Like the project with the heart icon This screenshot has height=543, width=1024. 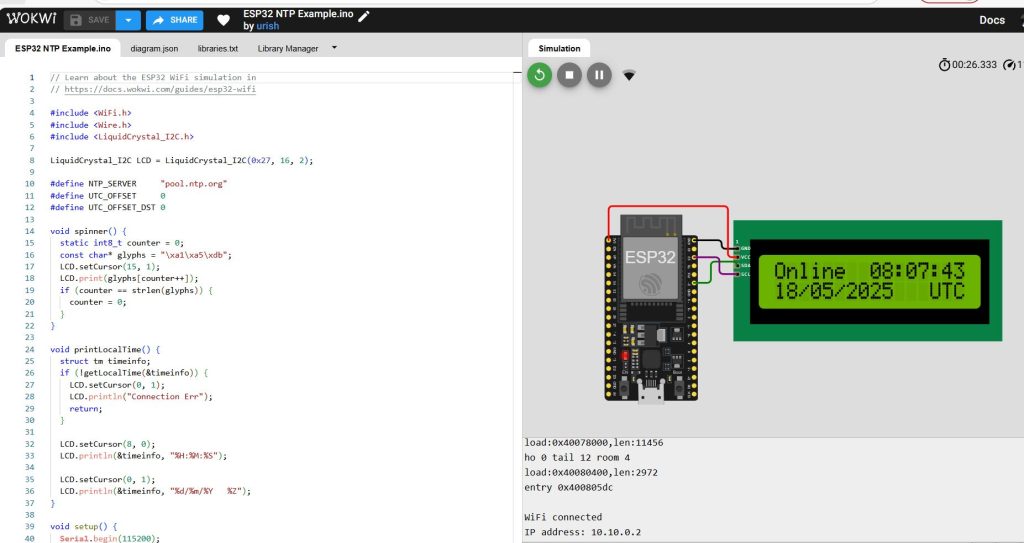coord(223,20)
